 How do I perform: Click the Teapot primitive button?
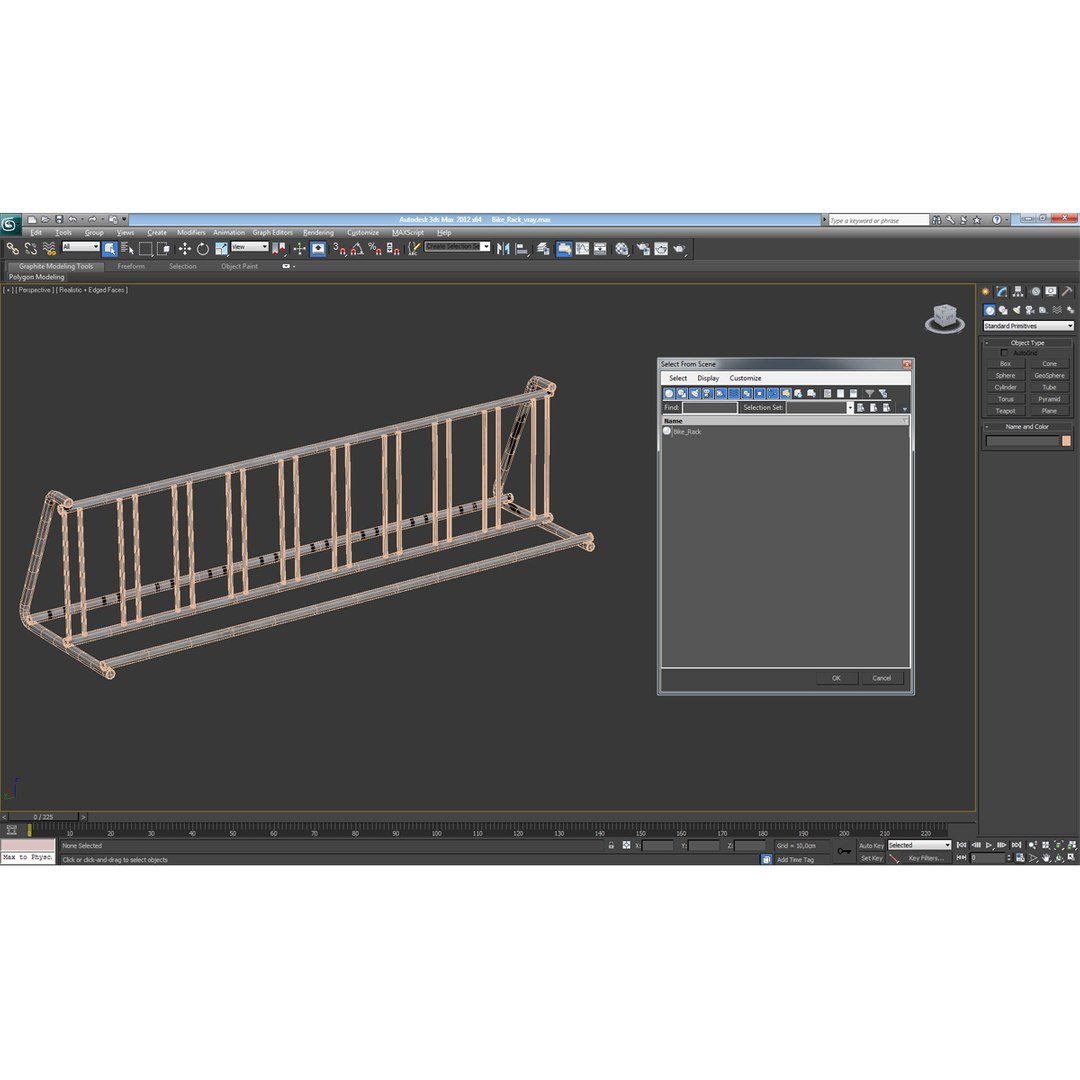tap(1005, 411)
